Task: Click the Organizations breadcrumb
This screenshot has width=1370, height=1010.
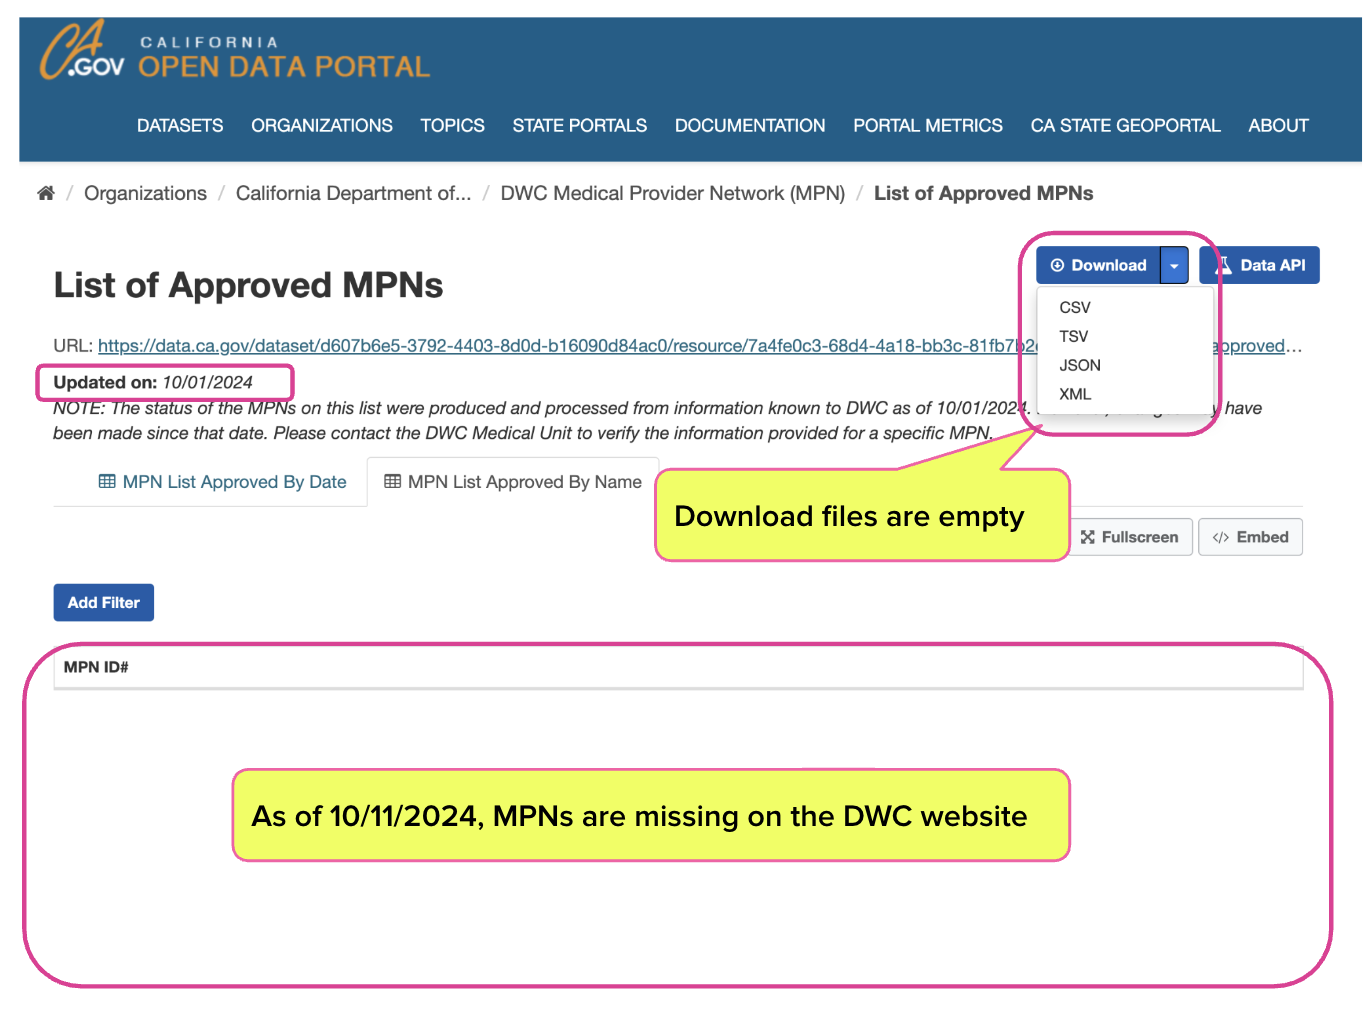Action: click(145, 193)
